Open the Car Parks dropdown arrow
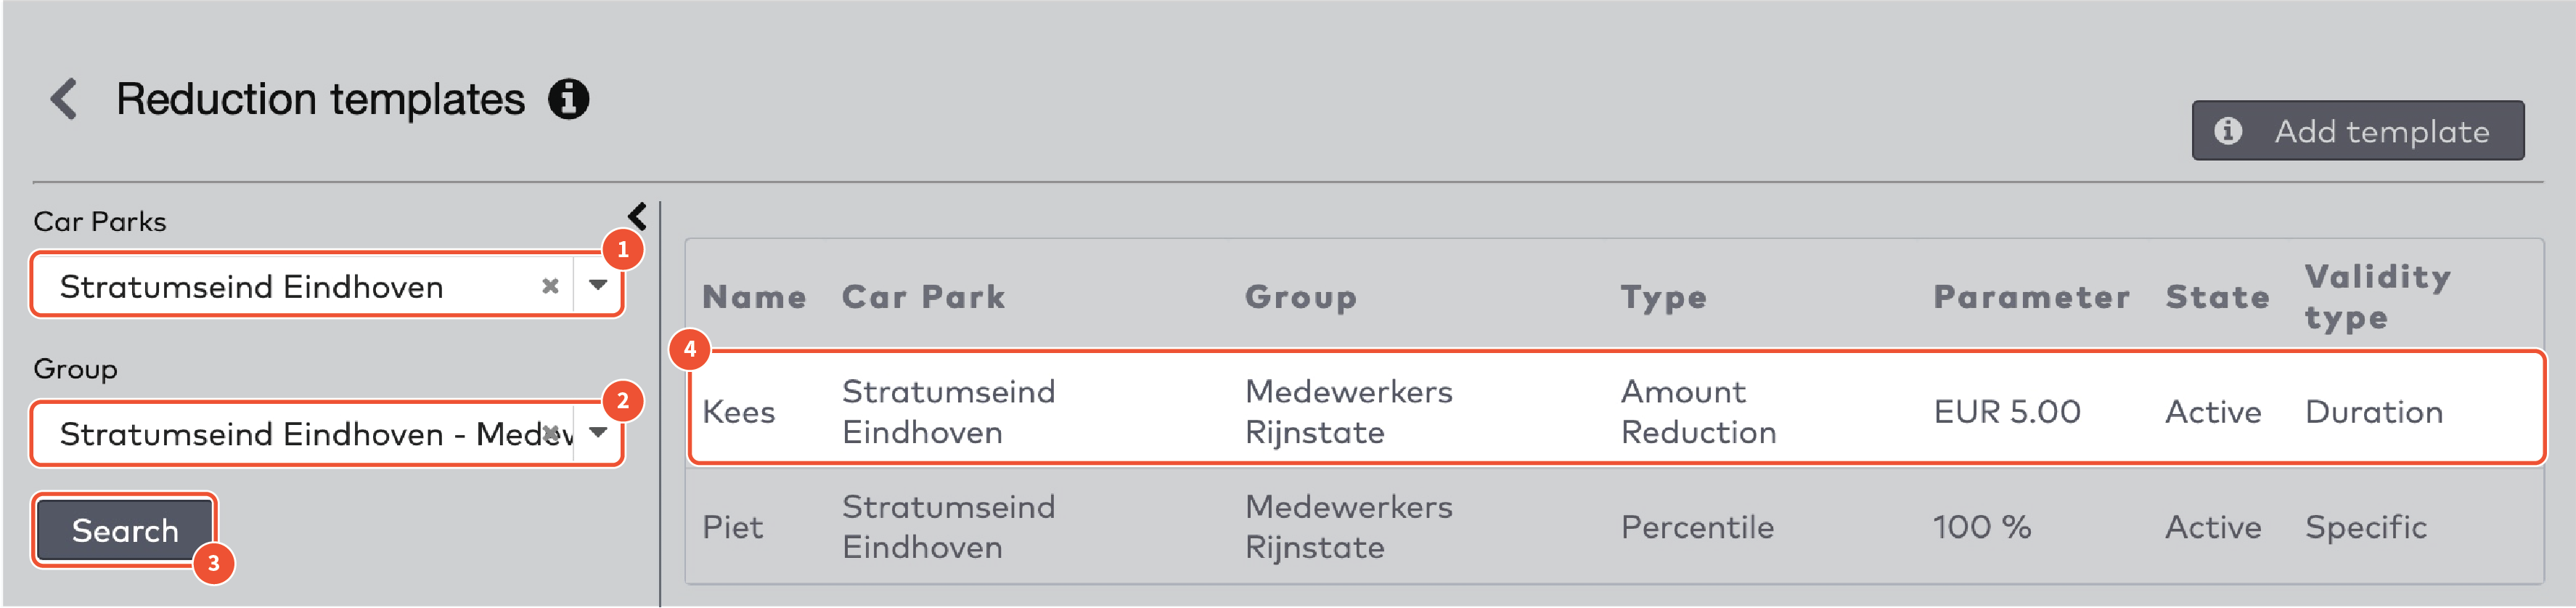This screenshot has width=2576, height=608. click(x=598, y=286)
